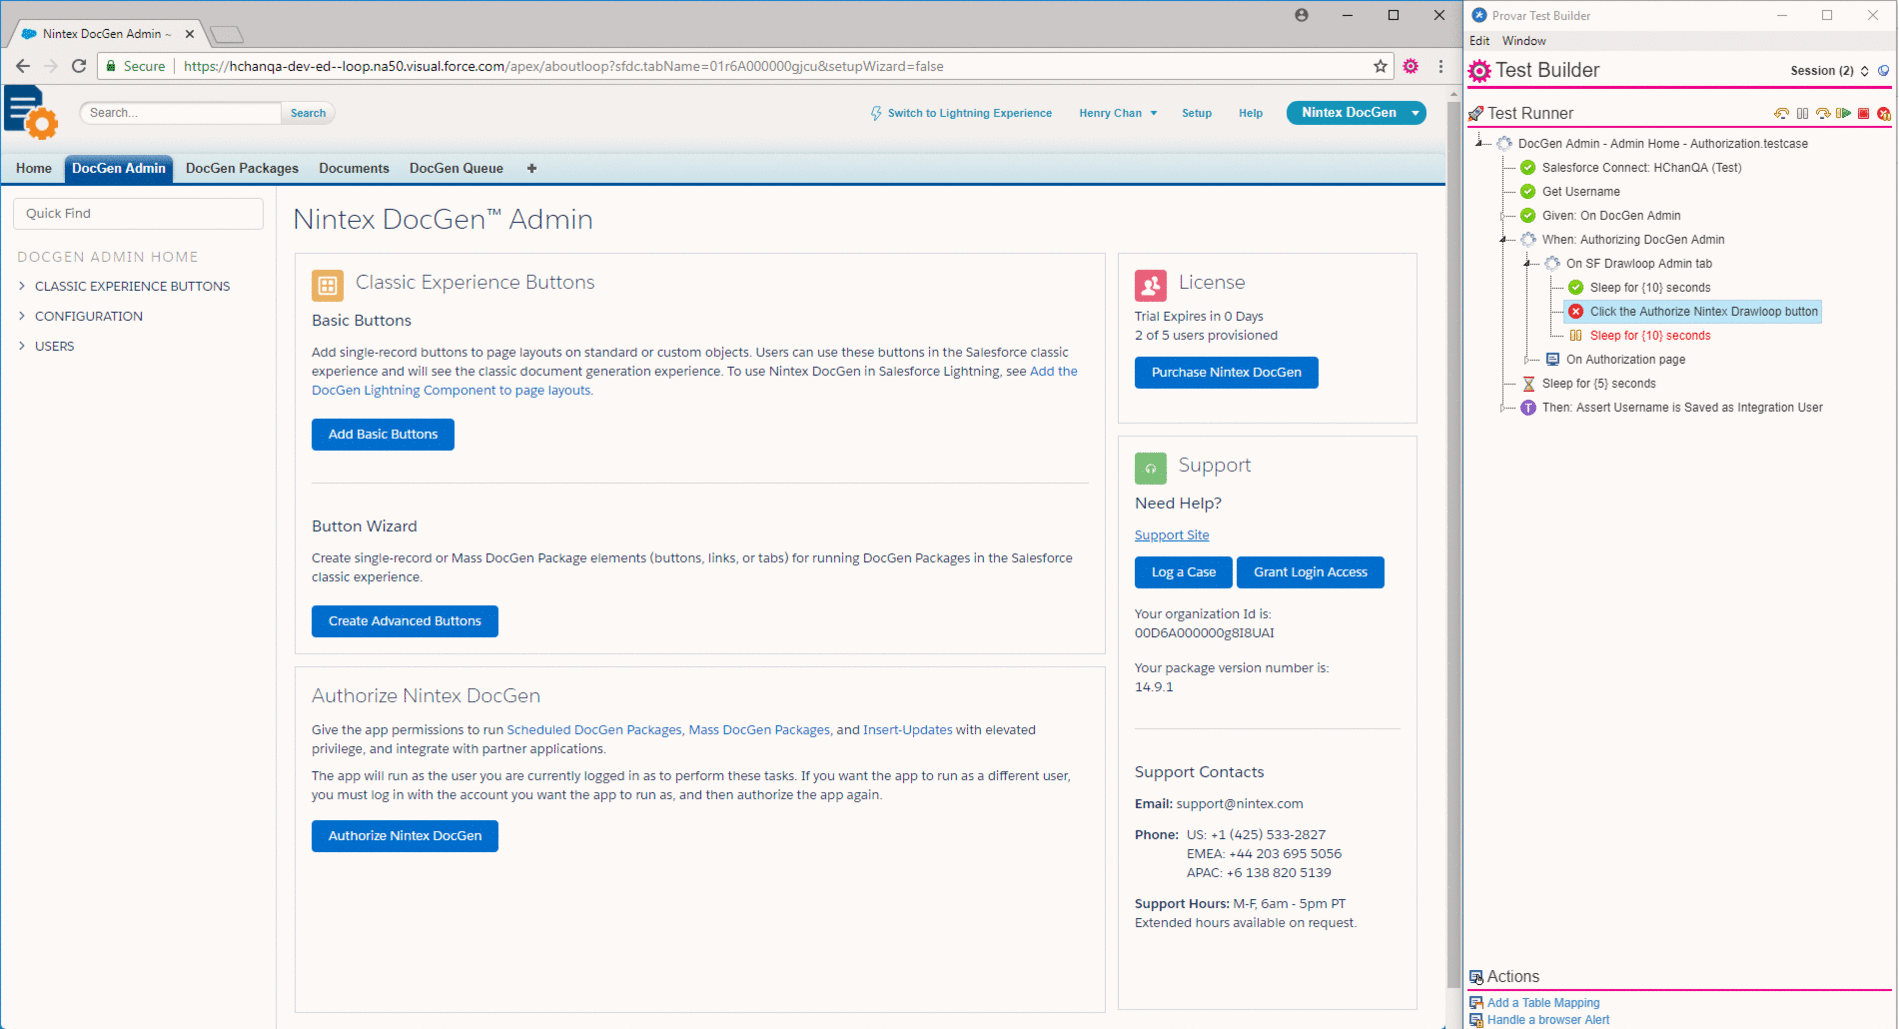Click Switch to Lightning Experience
This screenshot has height=1029, width=1899.
(961, 113)
